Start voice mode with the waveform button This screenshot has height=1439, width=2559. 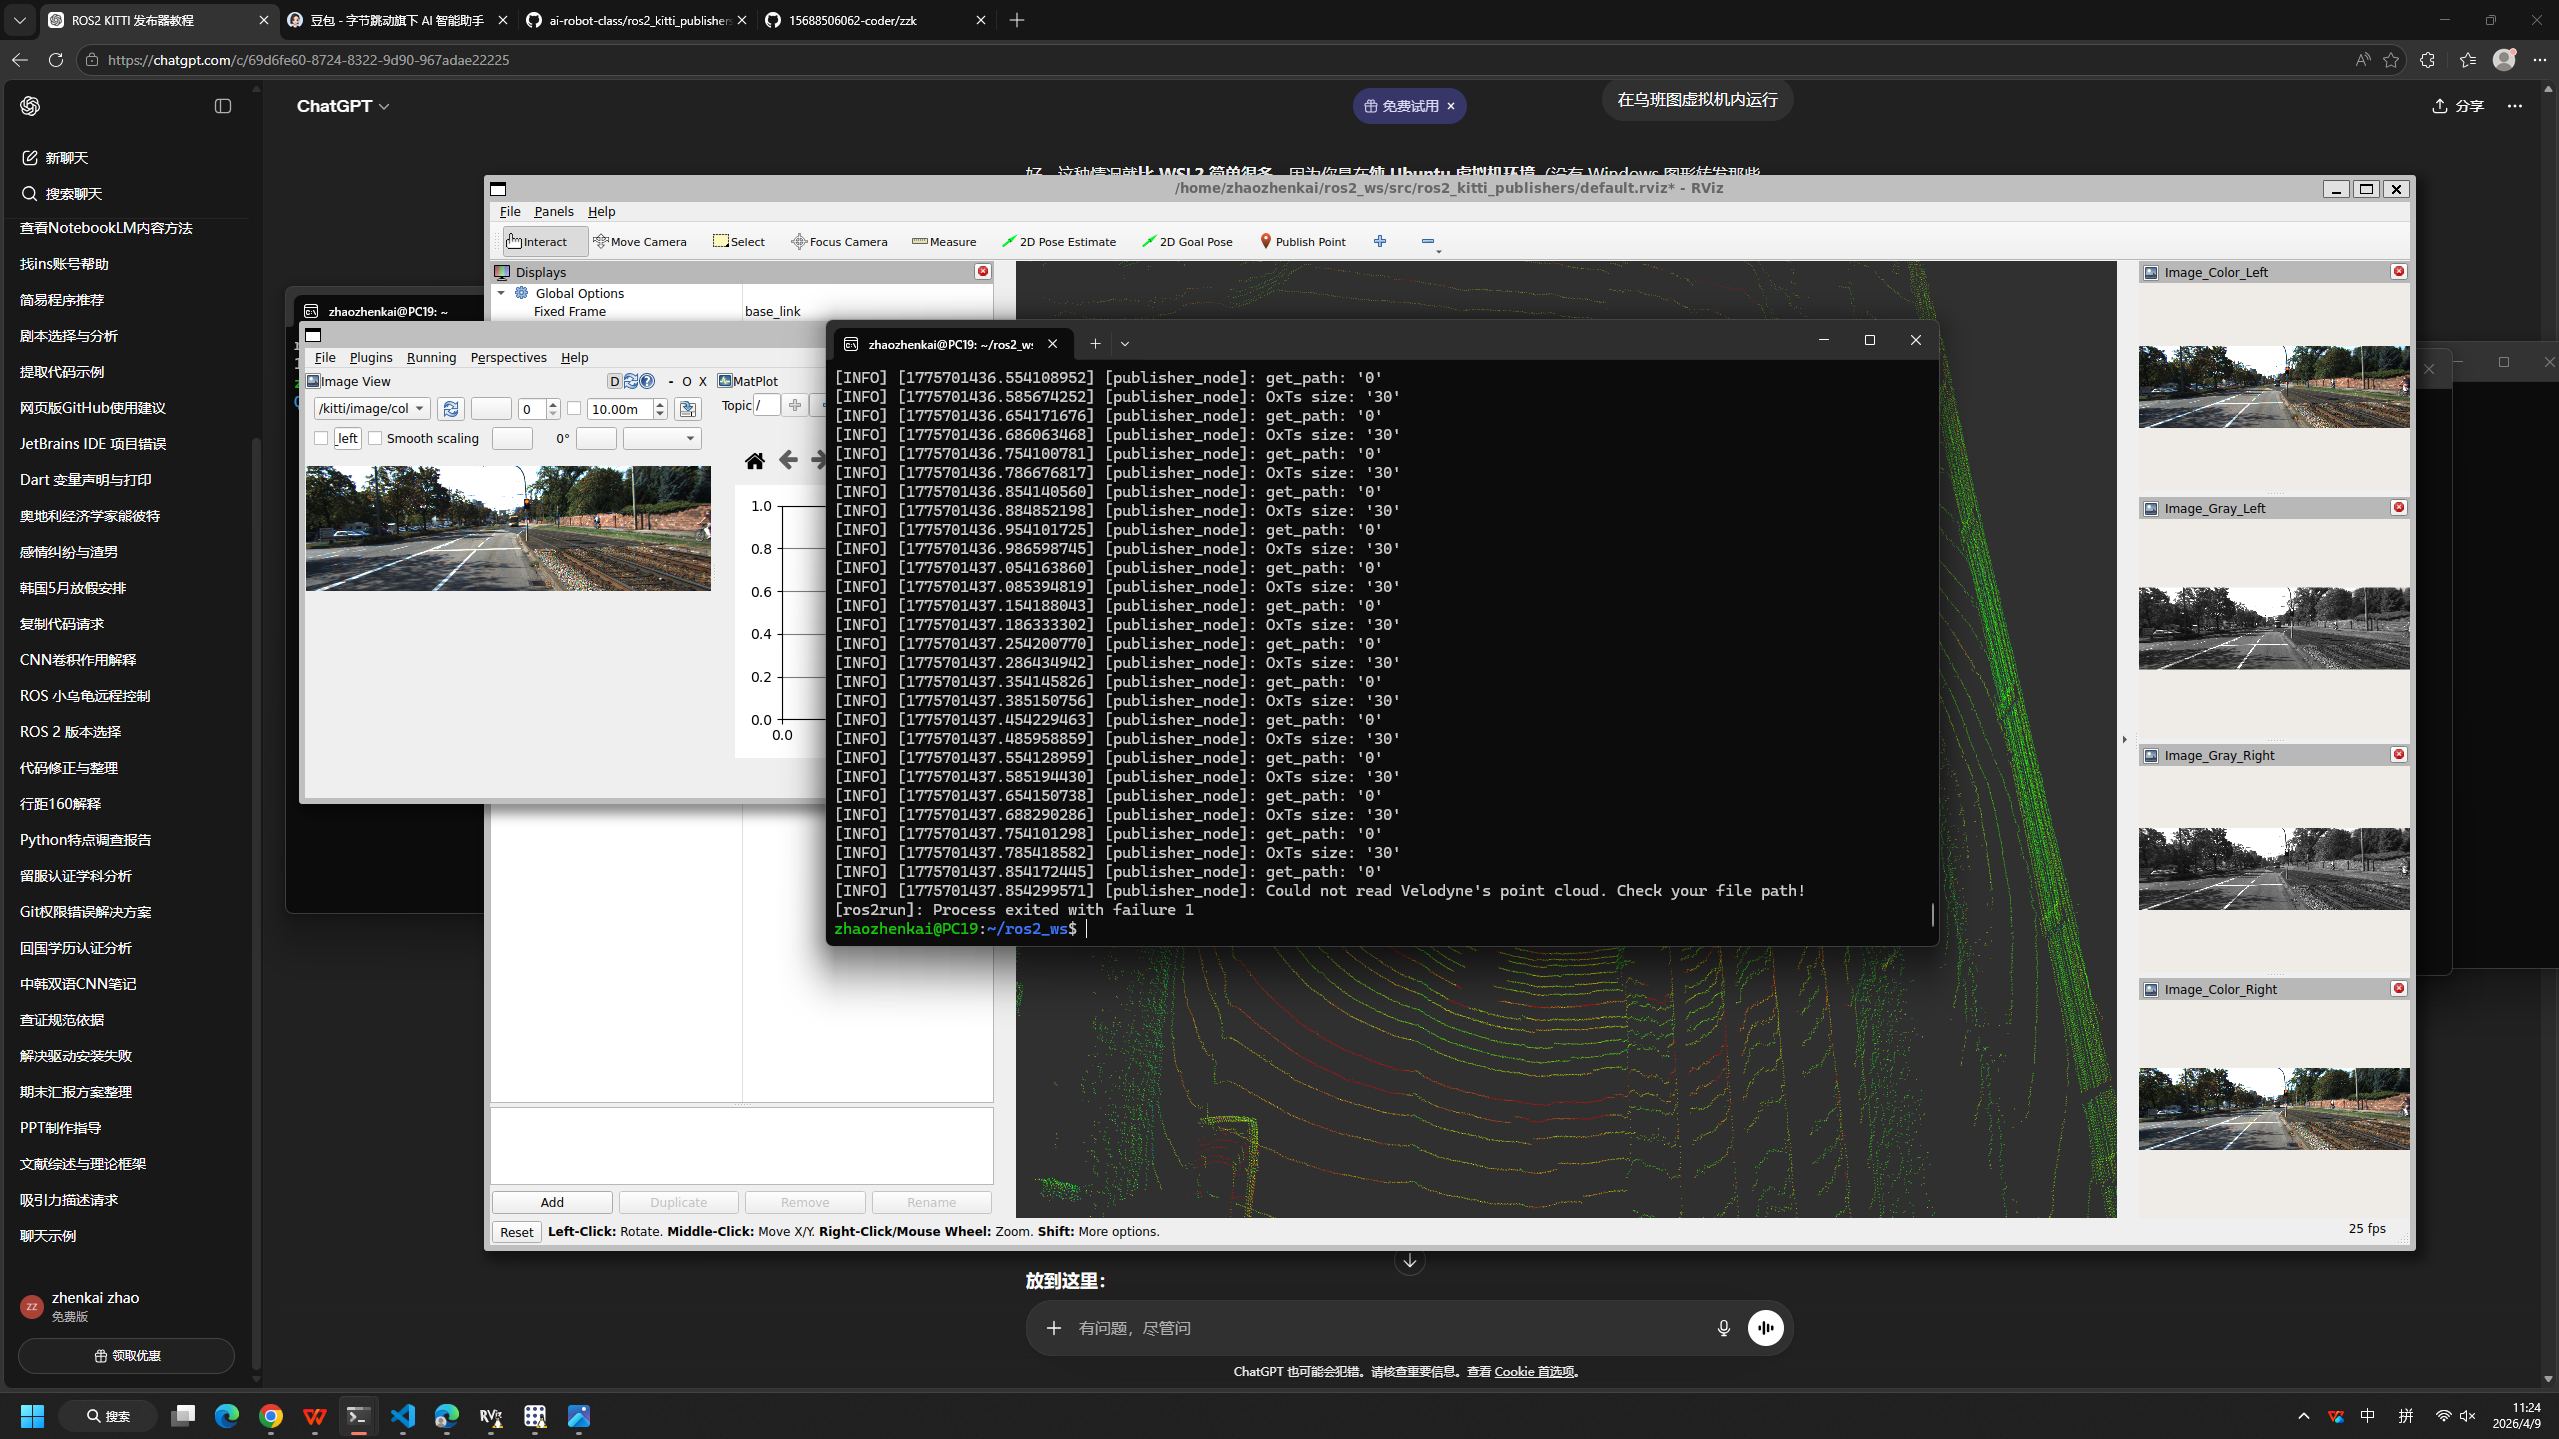(x=1766, y=1328)
